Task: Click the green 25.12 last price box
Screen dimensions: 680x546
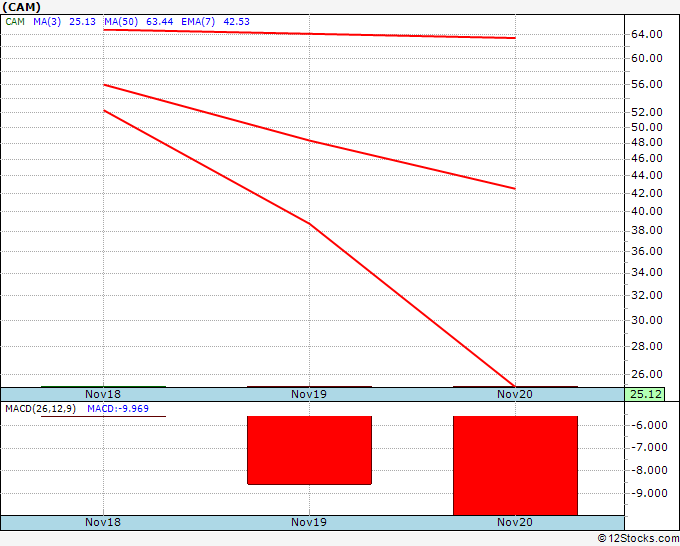Action: [x=644, y=394]
